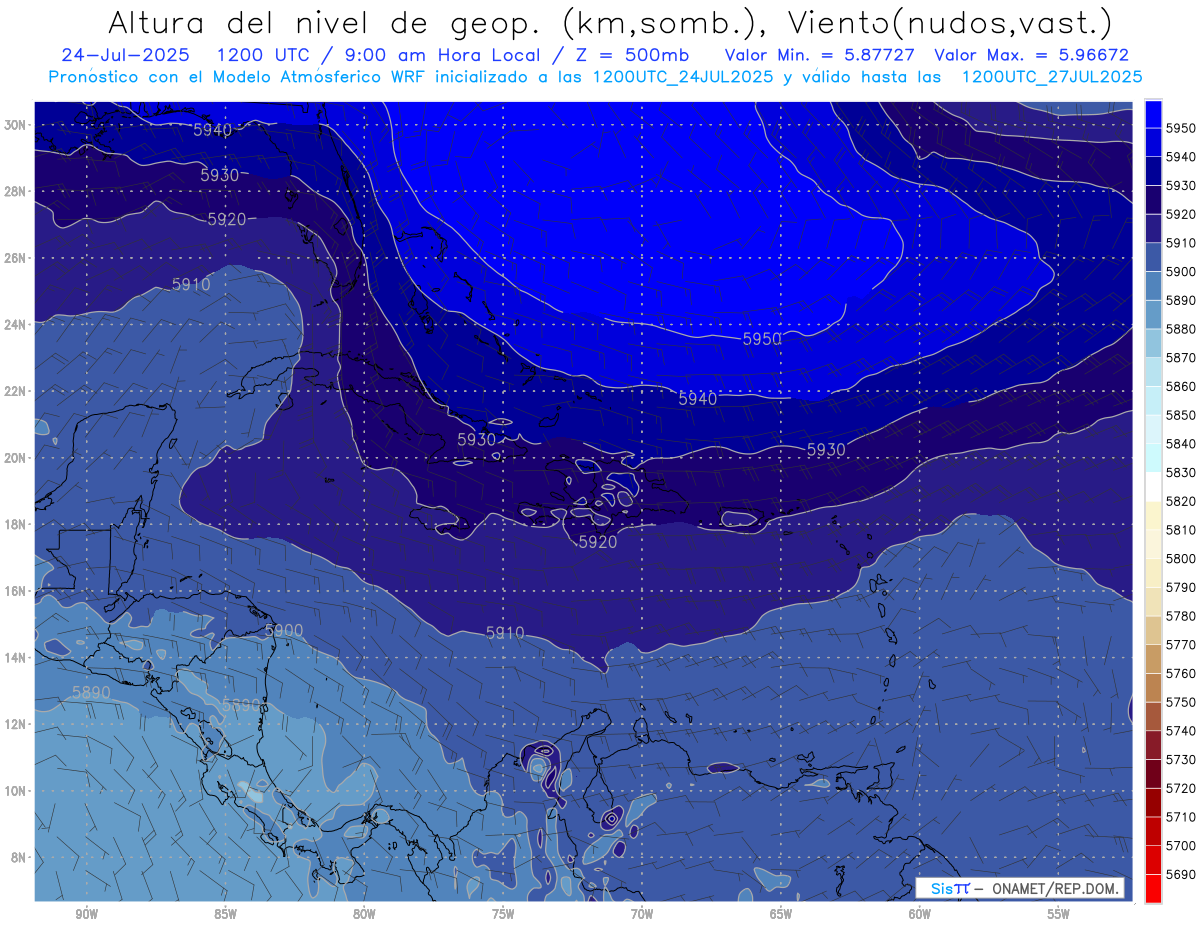Click the '5910' contour label near 25N

pos(191,284)
